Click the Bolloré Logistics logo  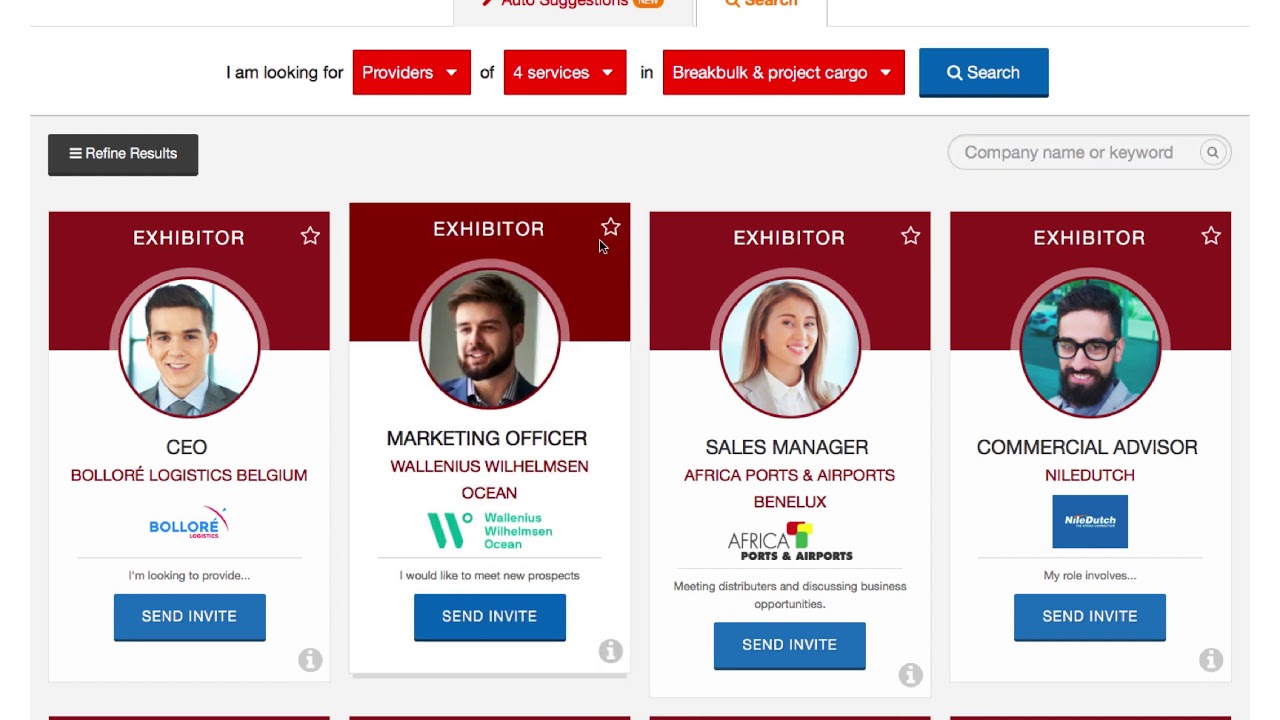(x=188, y=523)
